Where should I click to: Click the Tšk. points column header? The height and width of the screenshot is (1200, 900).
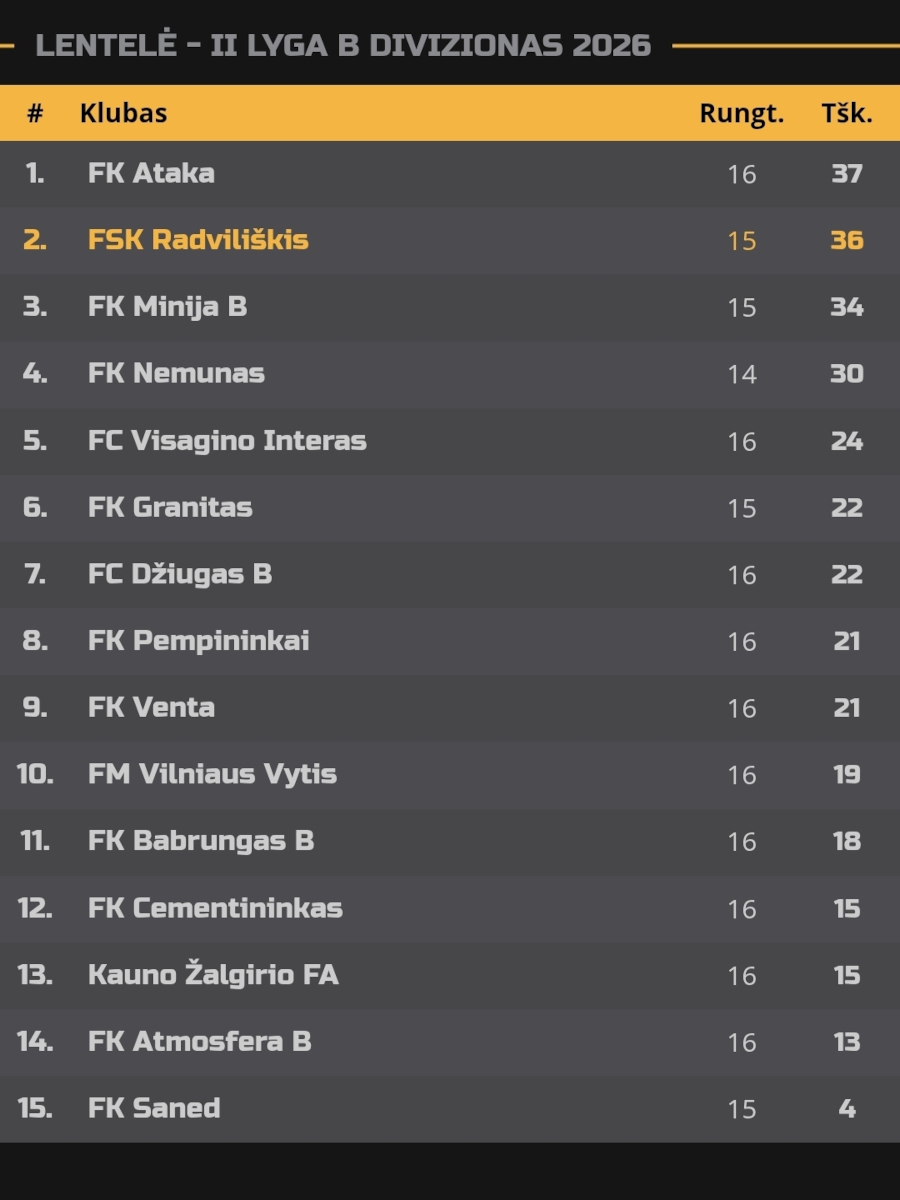(x=847, y=113)
